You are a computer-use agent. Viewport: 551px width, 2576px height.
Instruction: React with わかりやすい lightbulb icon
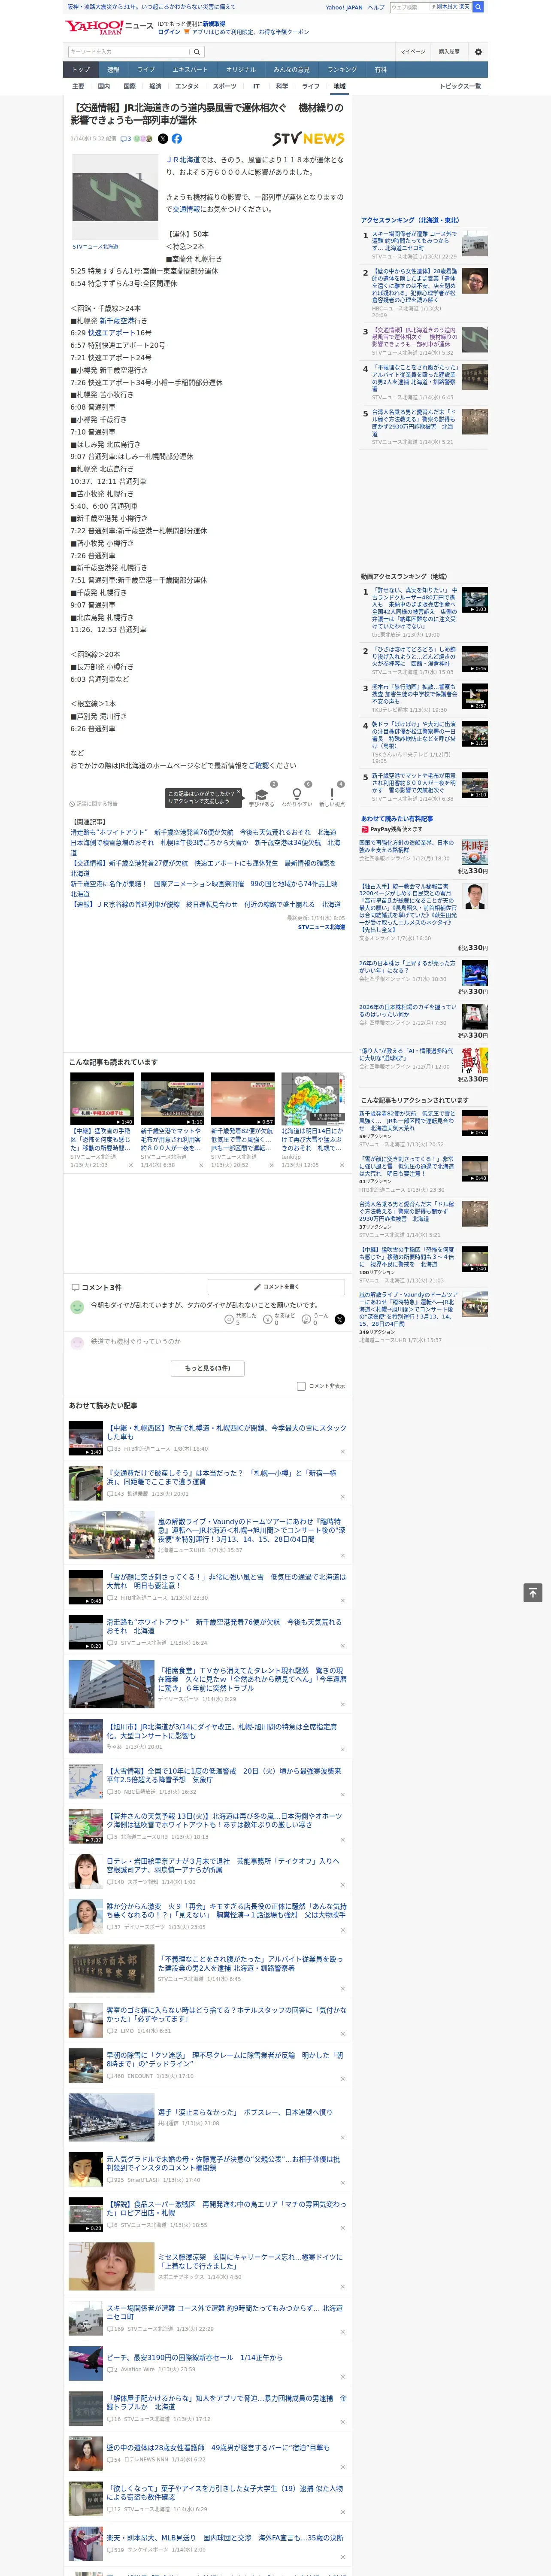pos(296,795)
